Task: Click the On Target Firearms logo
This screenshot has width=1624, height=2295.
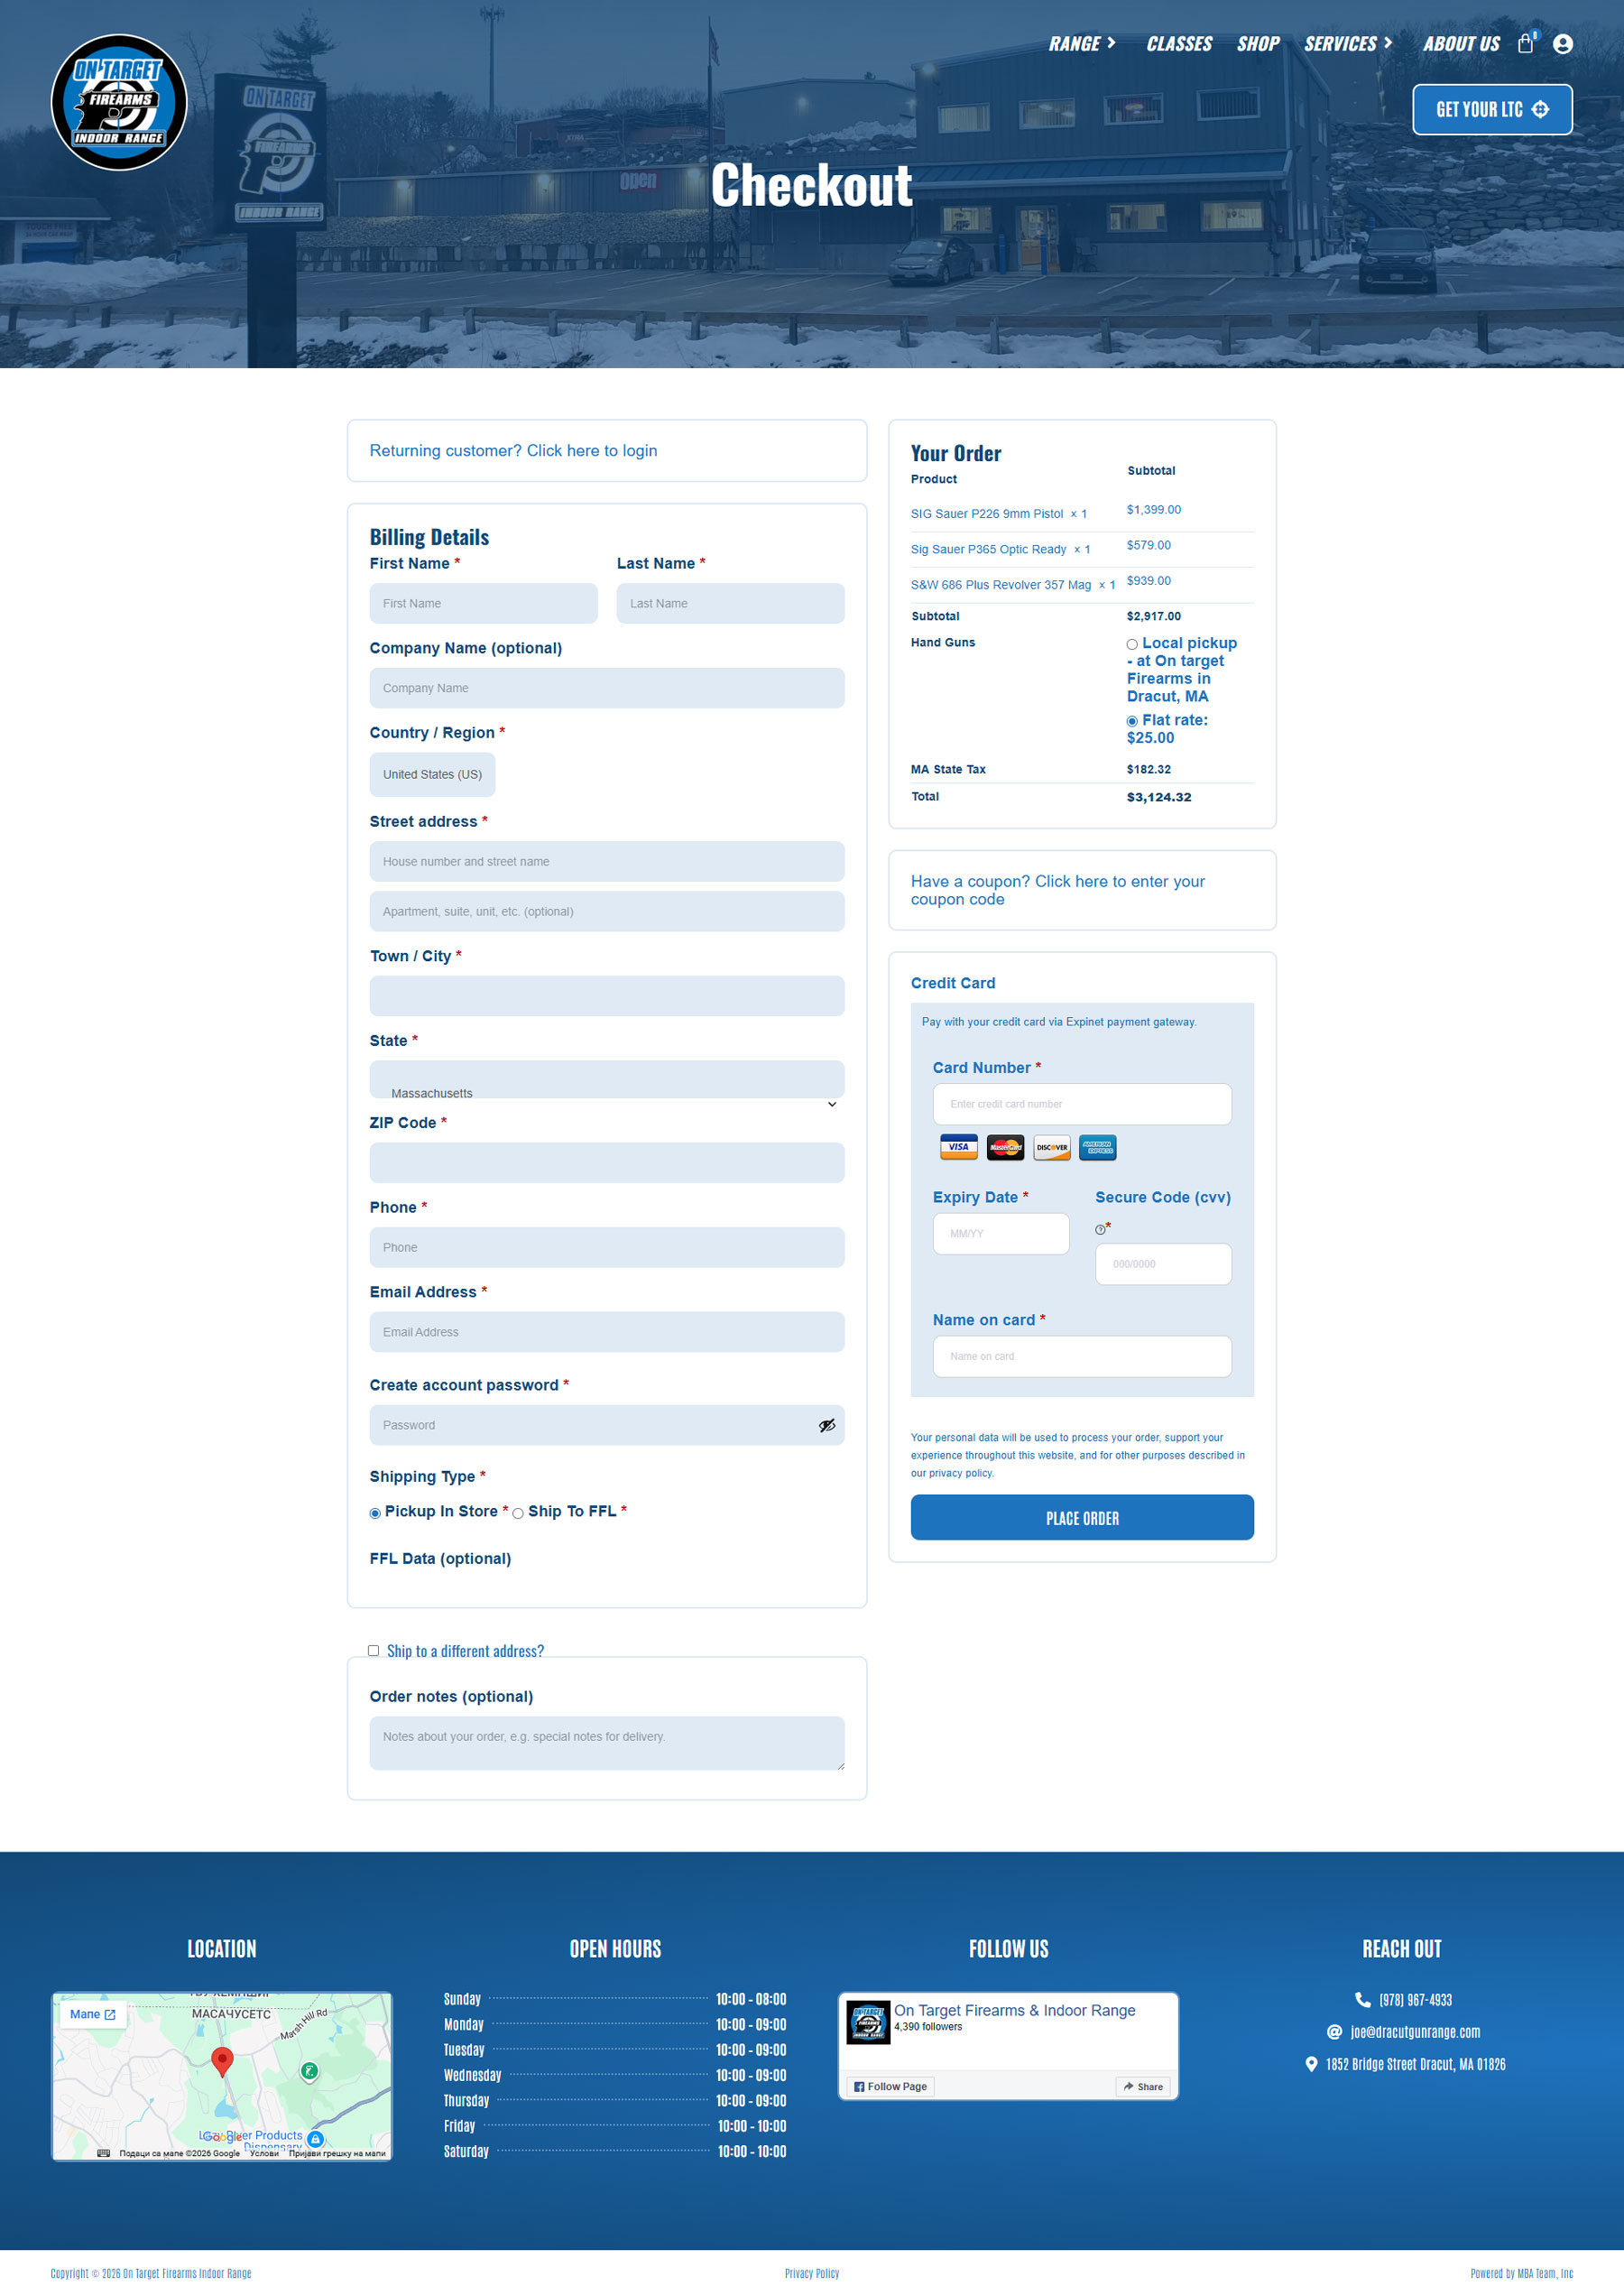Action: [119, 103]
